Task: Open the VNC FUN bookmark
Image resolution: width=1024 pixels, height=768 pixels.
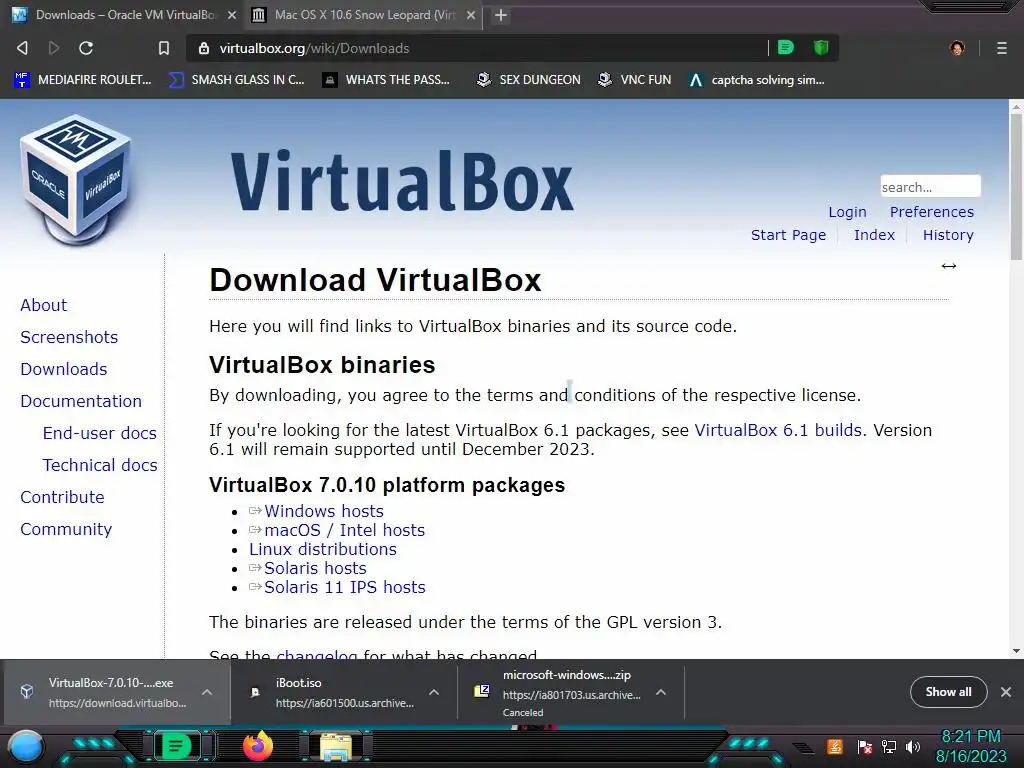Action: tap(635, 80)
